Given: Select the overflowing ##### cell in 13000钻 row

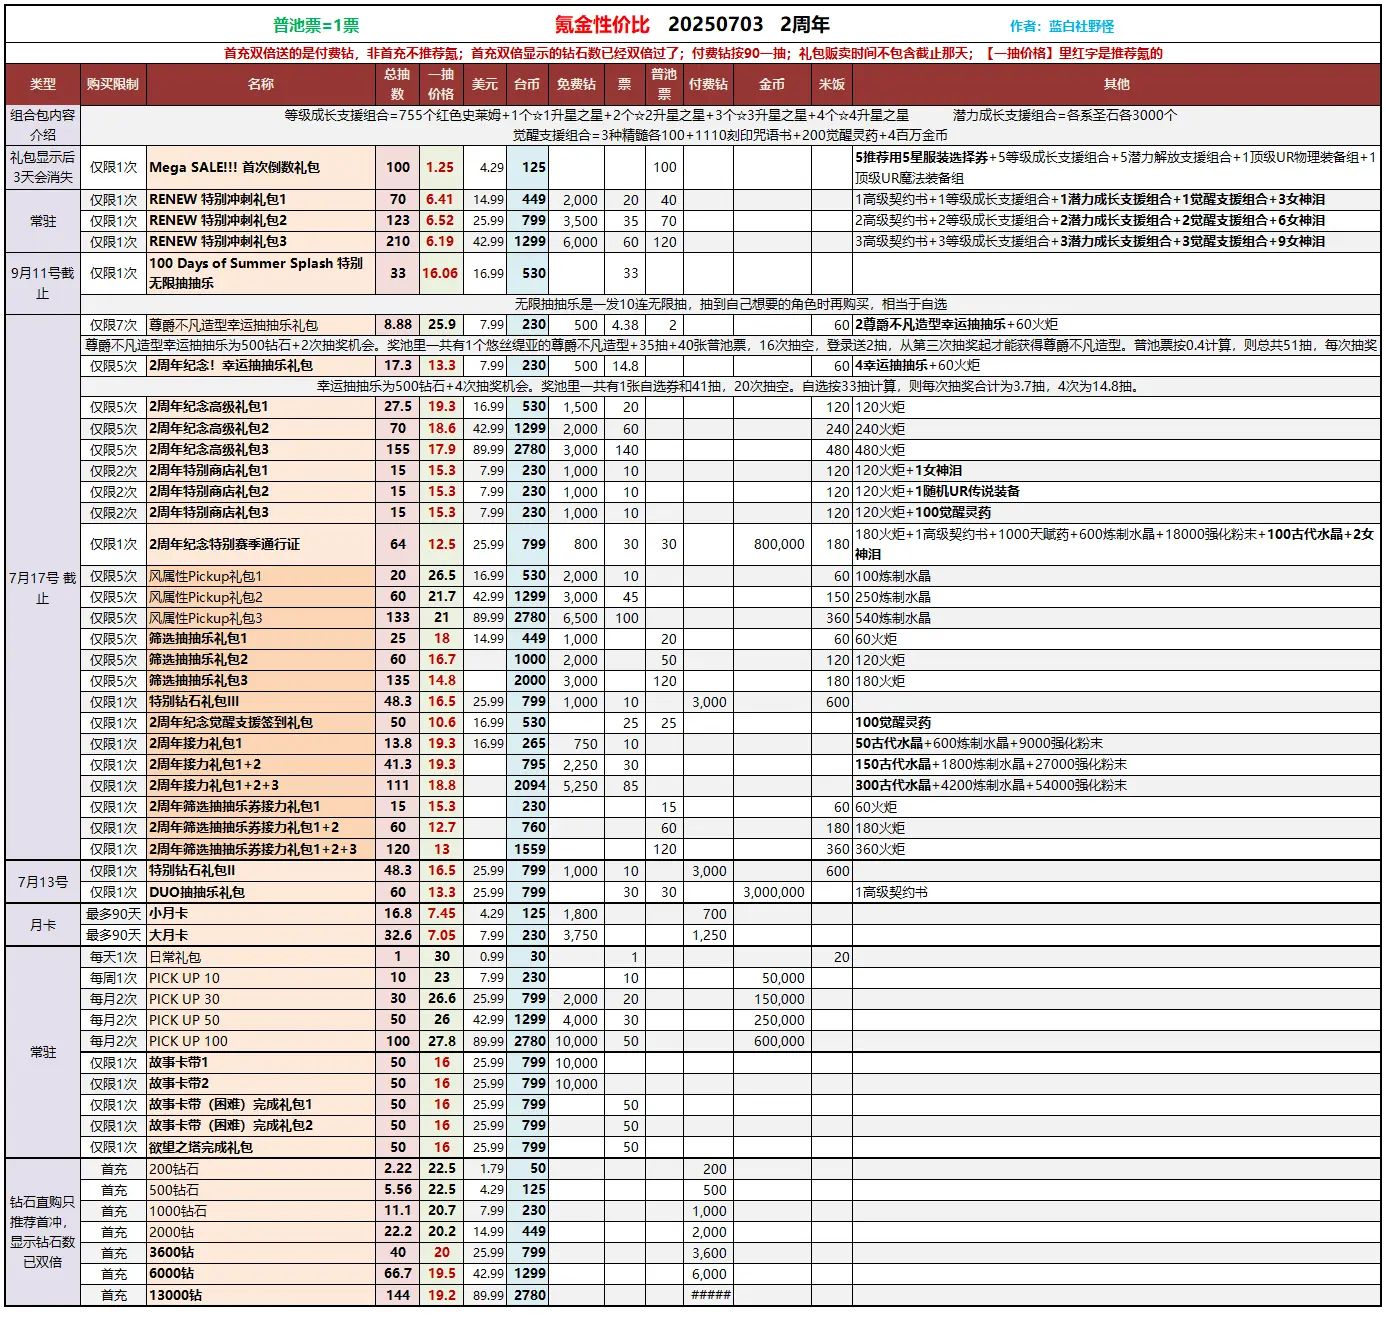Looking at the screenshot, I should click(709, 1296).
